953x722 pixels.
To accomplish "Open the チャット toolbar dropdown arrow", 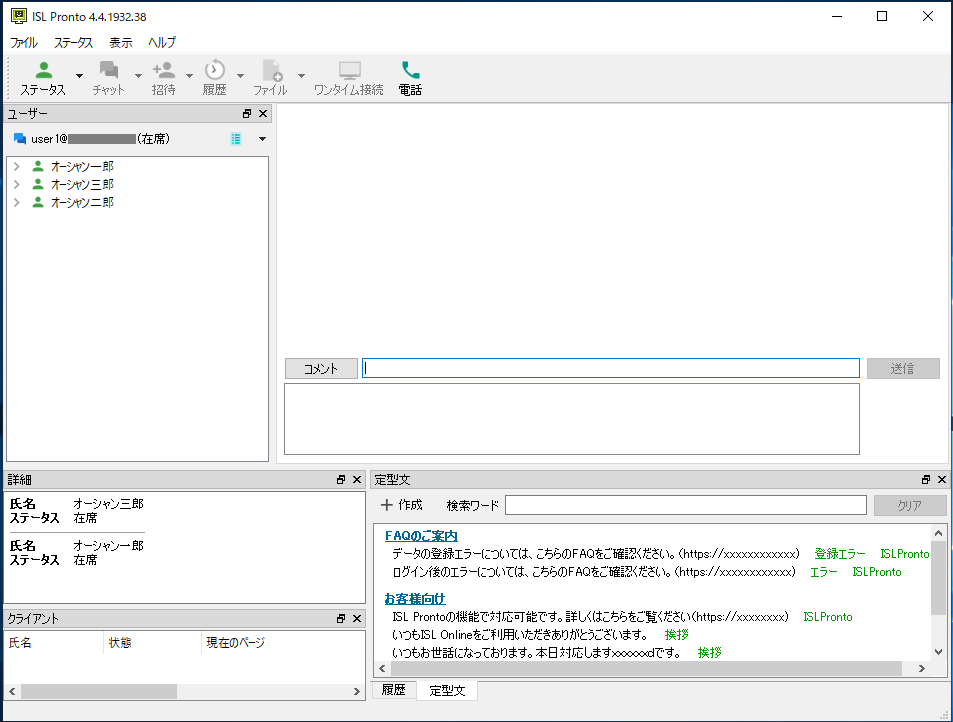I will [x=138, y=76].
